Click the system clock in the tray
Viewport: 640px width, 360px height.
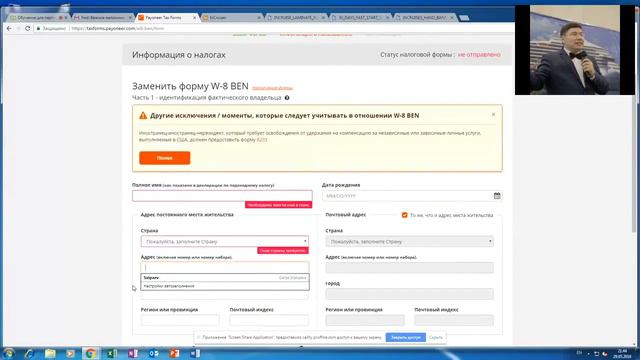coord(622,353)
